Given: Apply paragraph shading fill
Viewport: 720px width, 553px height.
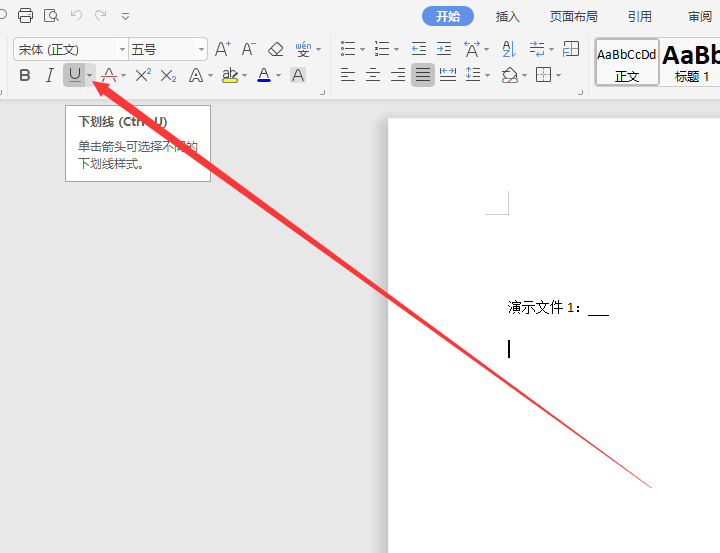Looking at the screenshot, I should tap(510, 75).
